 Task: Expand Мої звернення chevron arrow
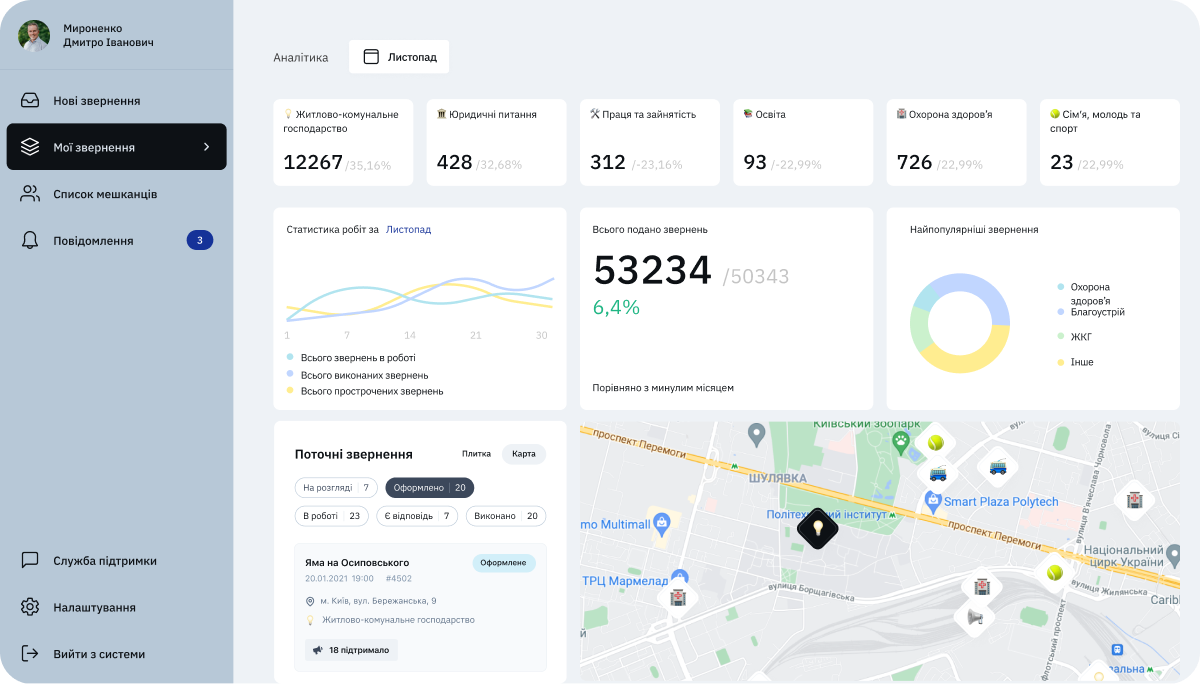pos(207,147)
